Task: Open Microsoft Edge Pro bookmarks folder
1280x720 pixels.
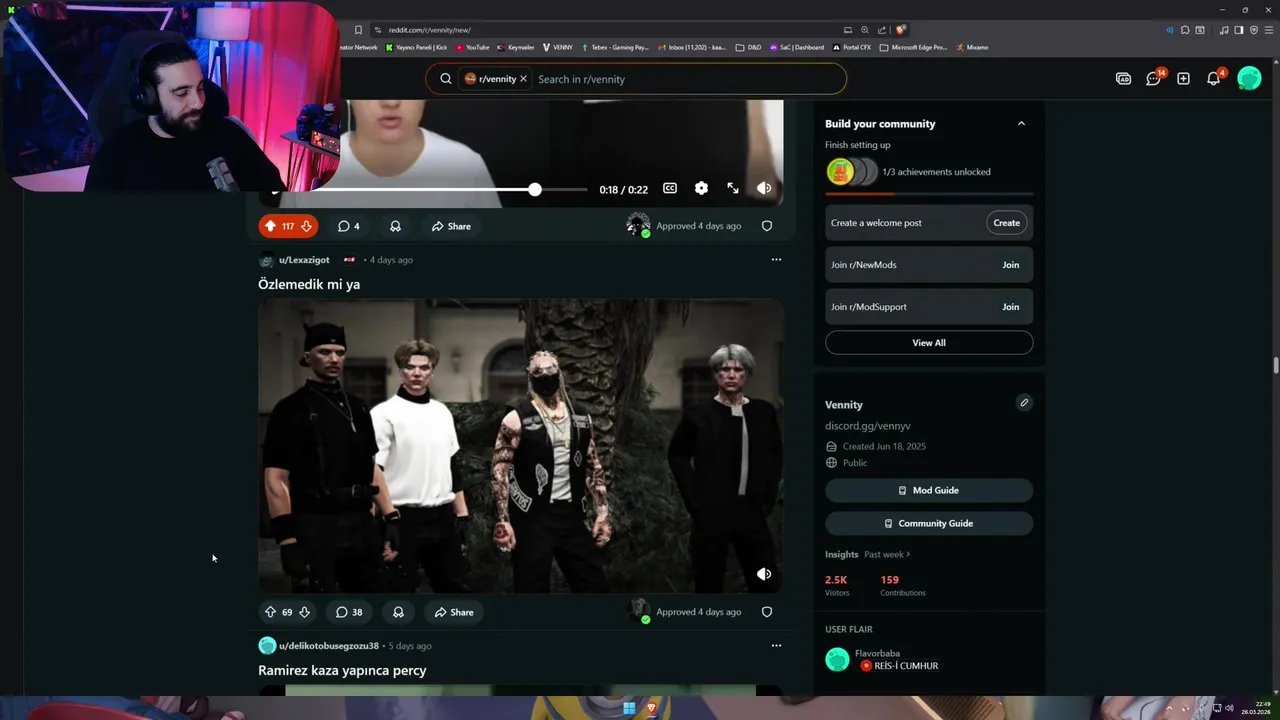Action: [913, 47]
